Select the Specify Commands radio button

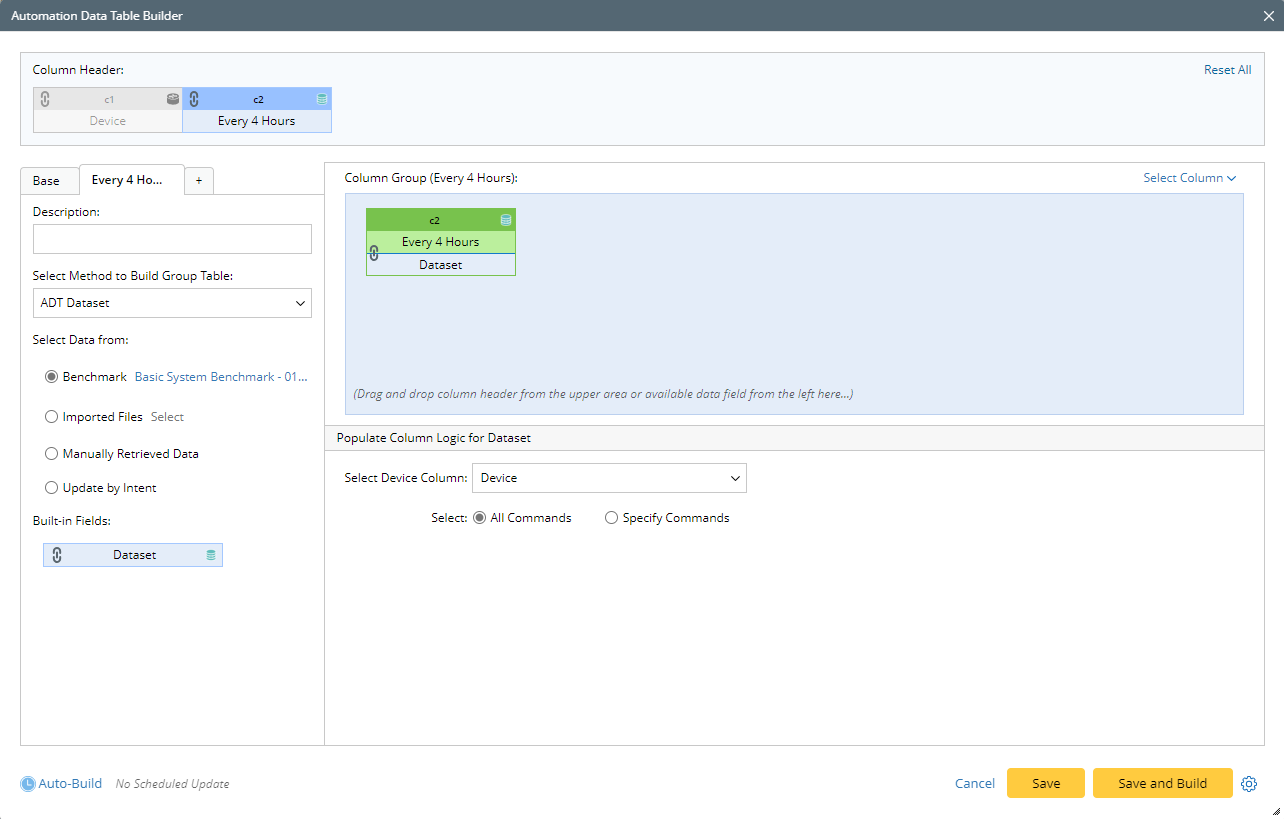click(x=611, y=518)
